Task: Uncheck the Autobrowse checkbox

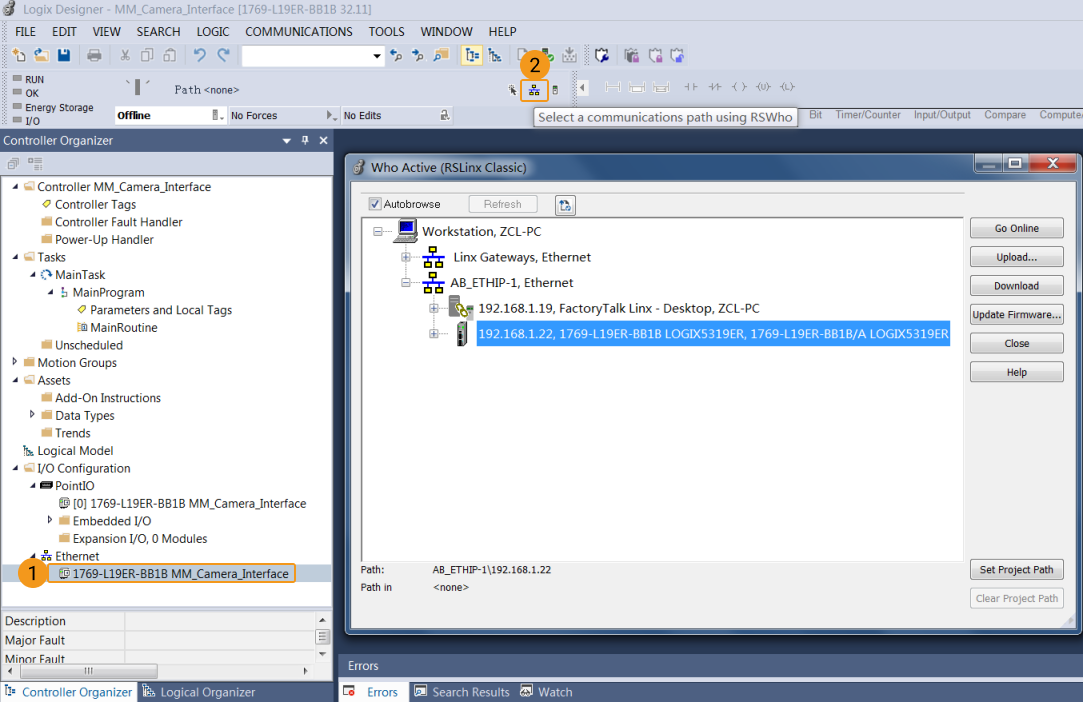Action: [x=376, y=204]
